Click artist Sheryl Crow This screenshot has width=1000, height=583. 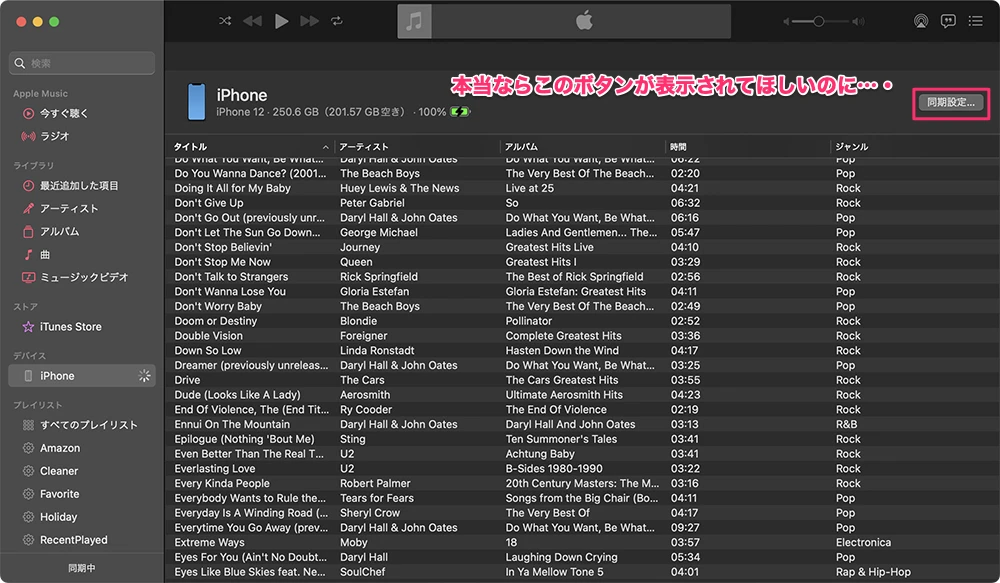[370, 513]
